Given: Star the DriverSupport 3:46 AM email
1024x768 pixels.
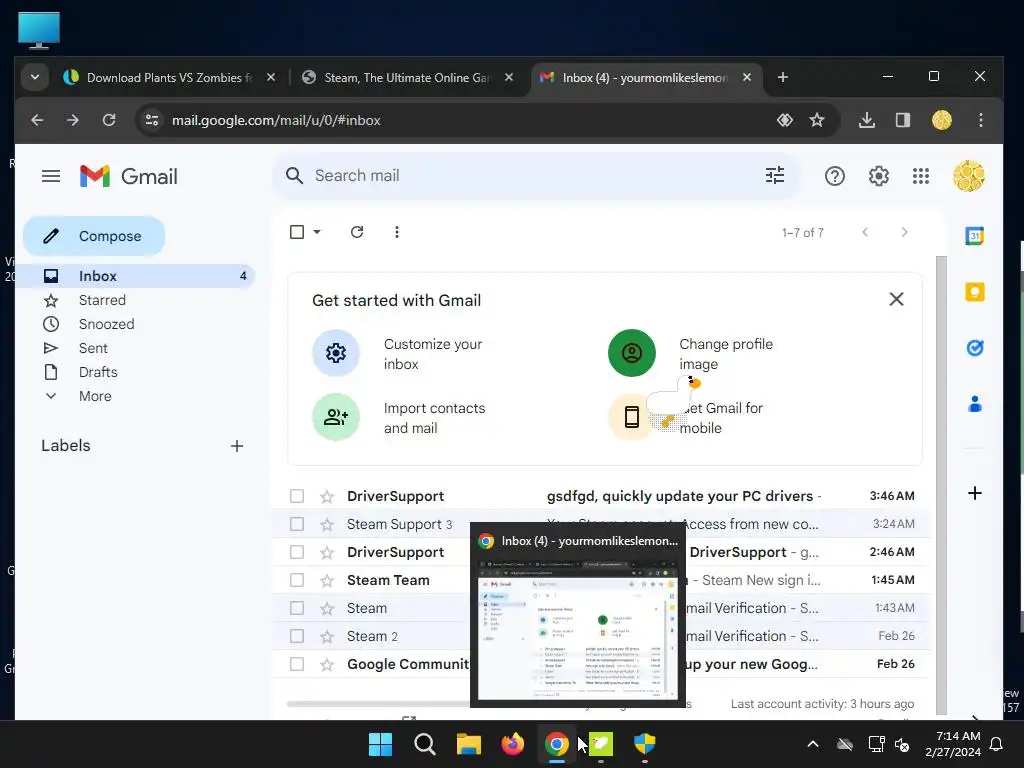Looking at the screenshot, I should (327, 497).
